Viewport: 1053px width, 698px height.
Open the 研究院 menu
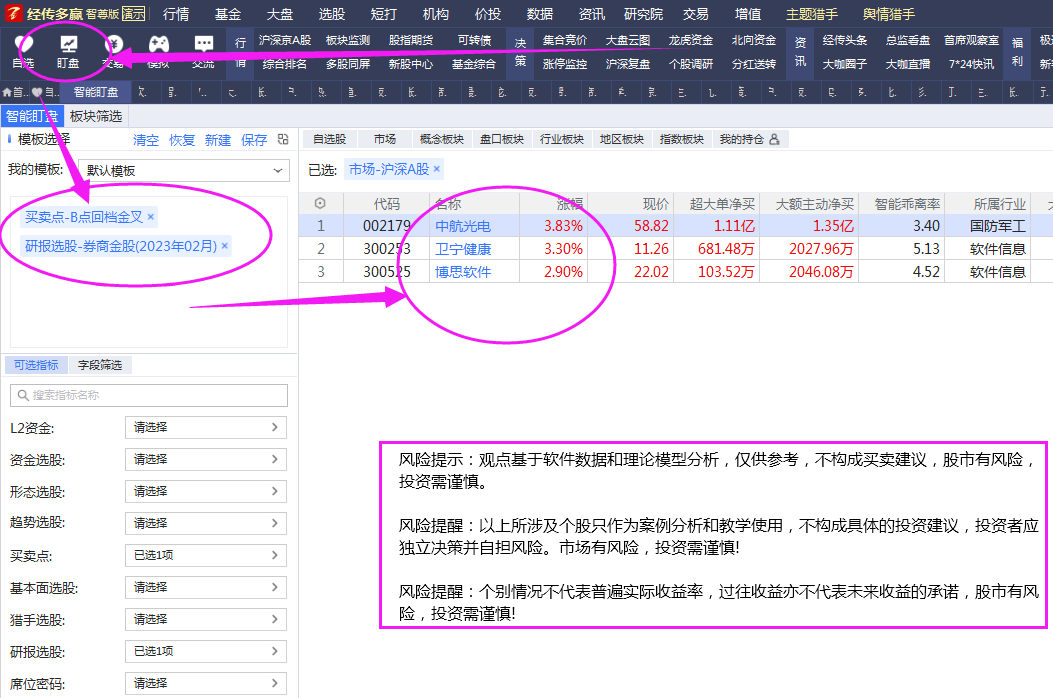[643, 14]
